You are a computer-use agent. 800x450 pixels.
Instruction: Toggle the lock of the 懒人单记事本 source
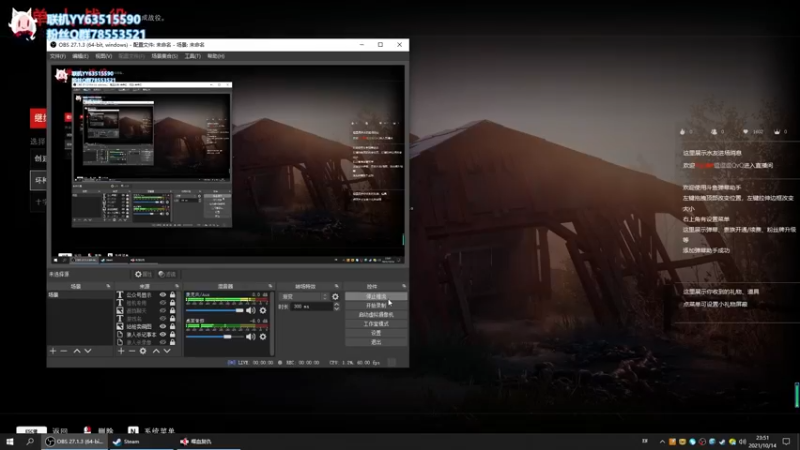[x=172, y=335]
